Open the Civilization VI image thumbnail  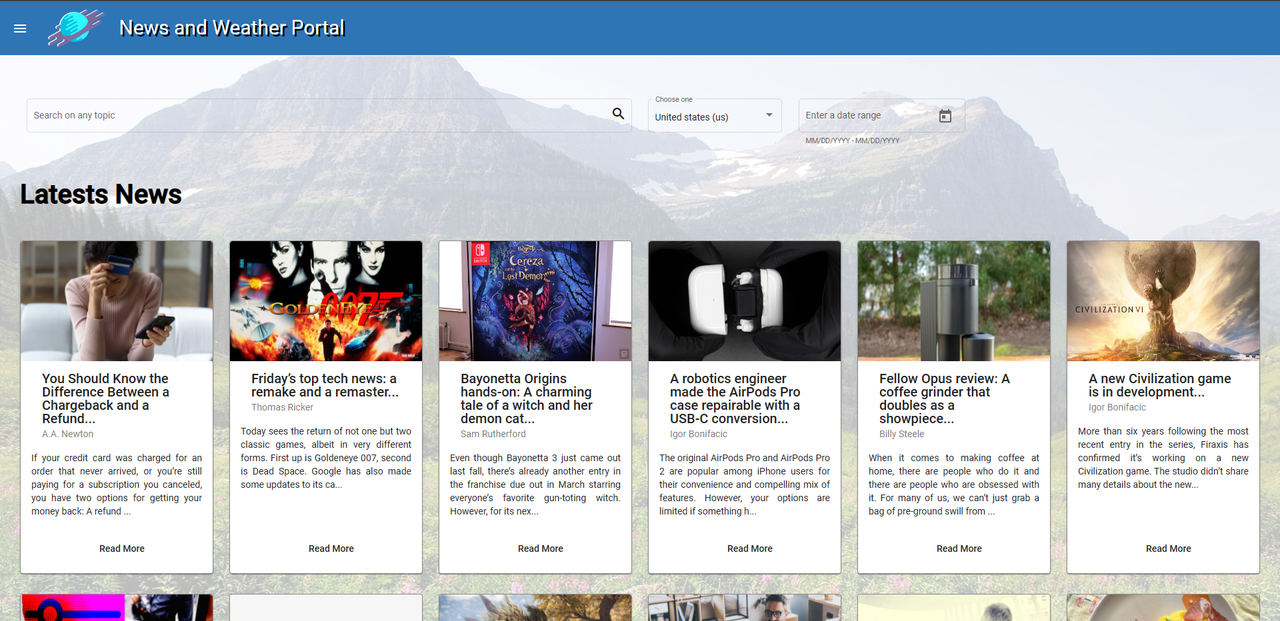click(1163, 301)
